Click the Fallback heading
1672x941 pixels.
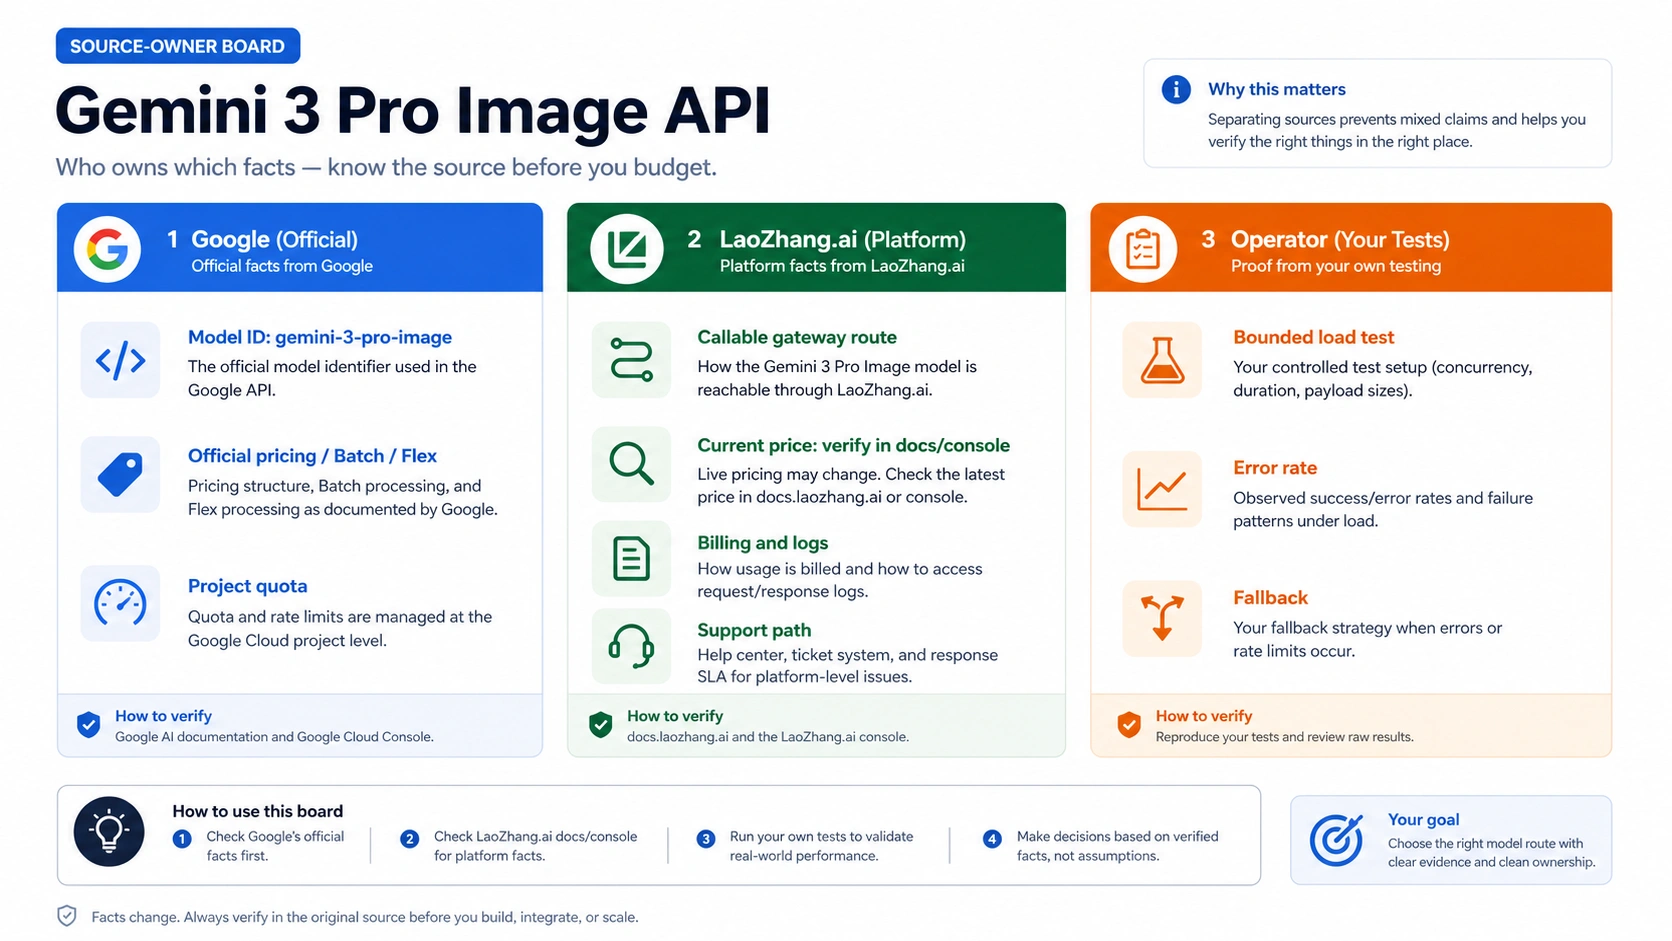click(1270, 598)
